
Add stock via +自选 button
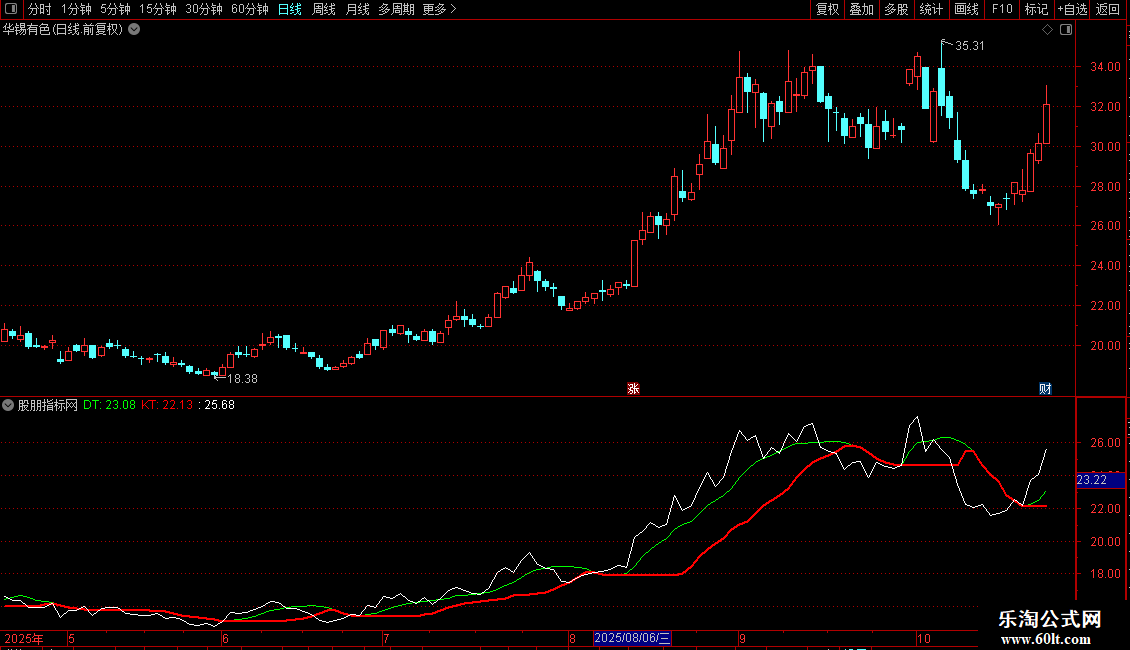click(x=1072, y=9)
